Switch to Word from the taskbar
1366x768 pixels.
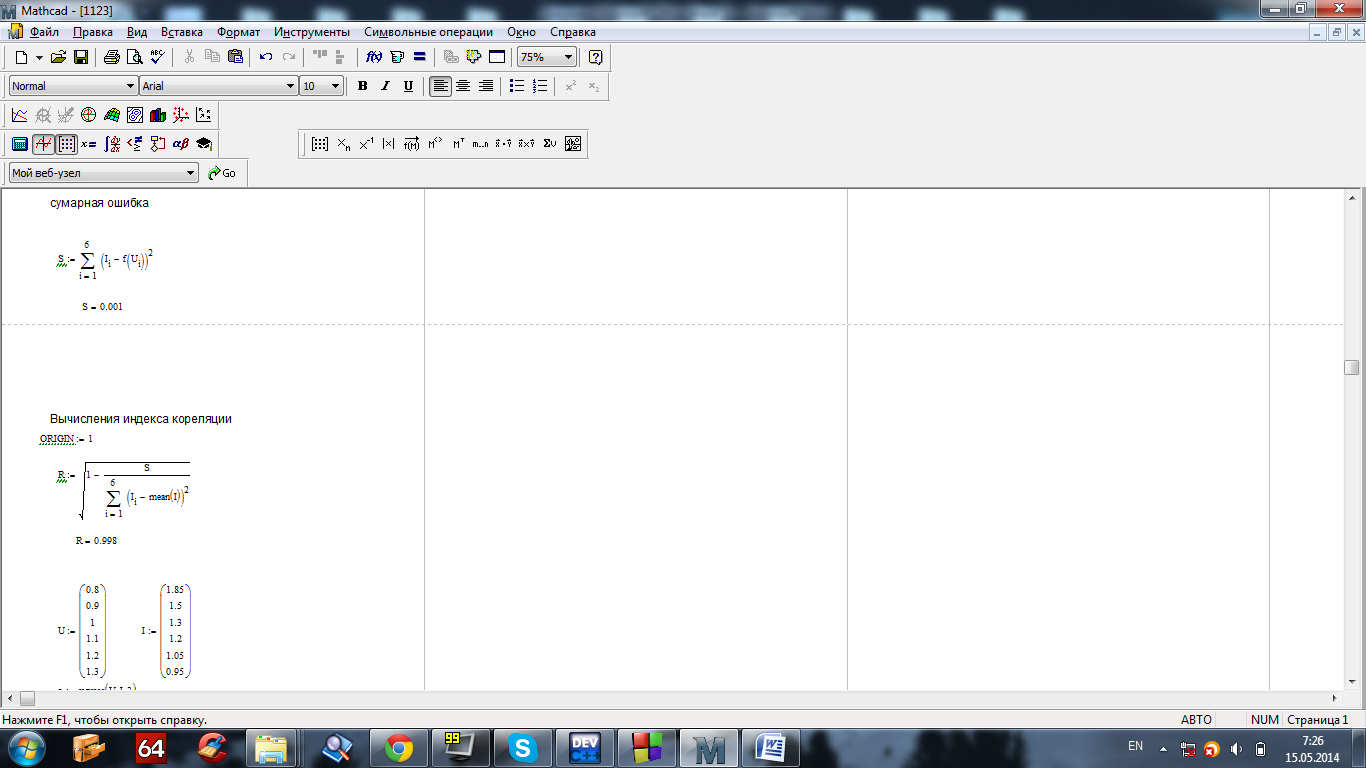tap(770, 748)
